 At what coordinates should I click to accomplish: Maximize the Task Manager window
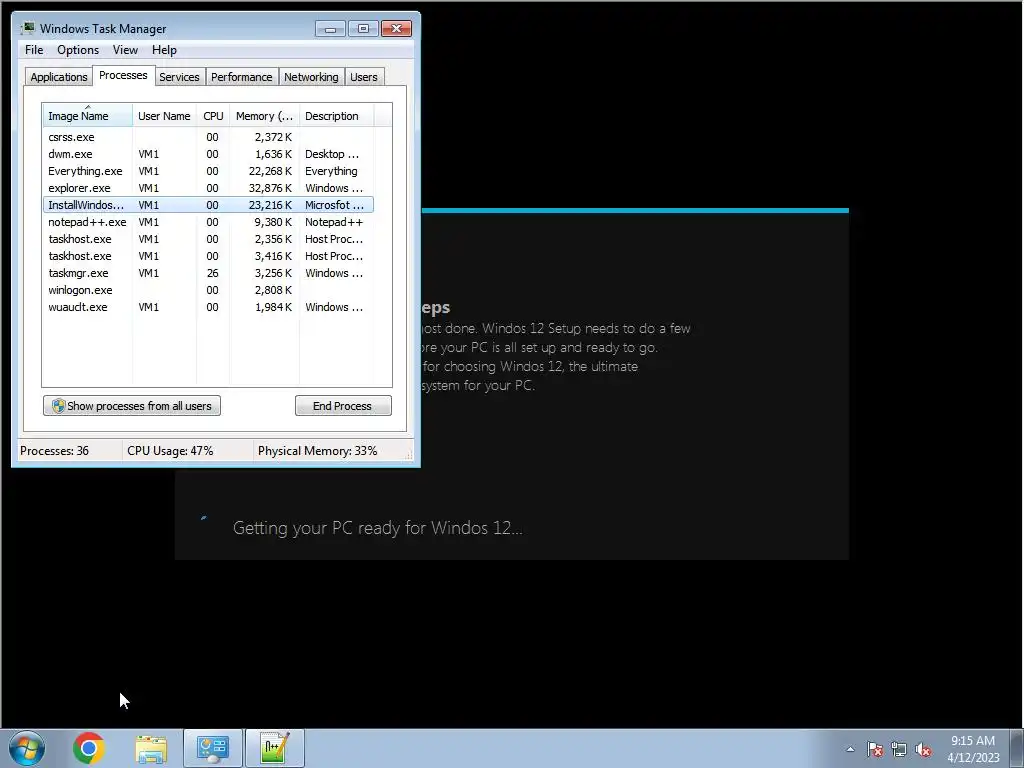[363, 29]
